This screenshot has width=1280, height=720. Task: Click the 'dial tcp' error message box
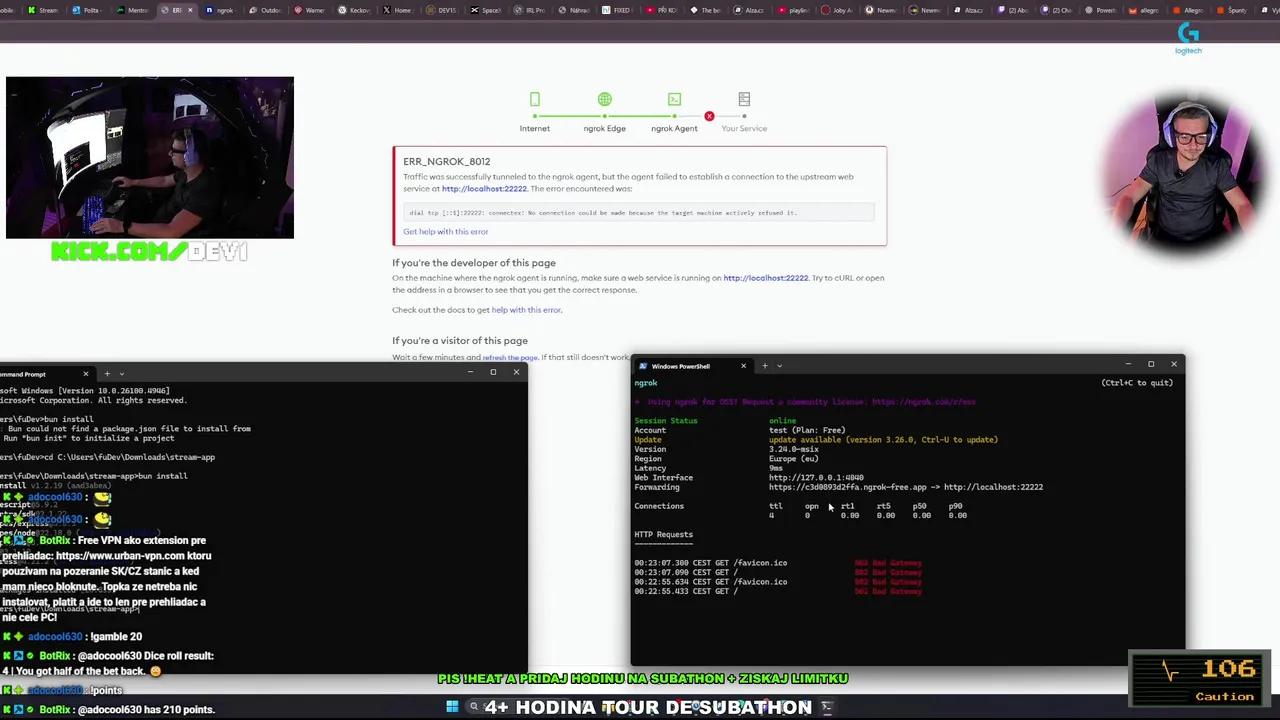[x=639, y=212]
